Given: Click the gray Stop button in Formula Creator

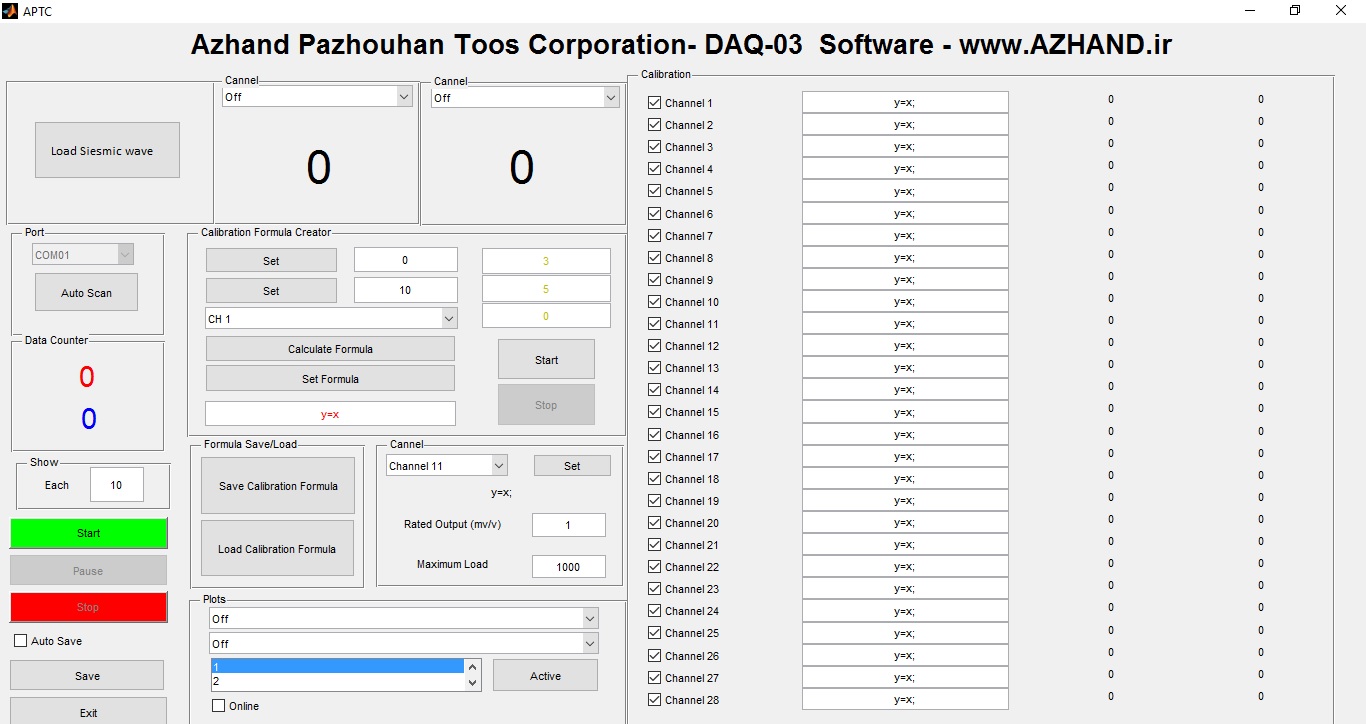Looking at the screenshot, I should pos(546,404).
